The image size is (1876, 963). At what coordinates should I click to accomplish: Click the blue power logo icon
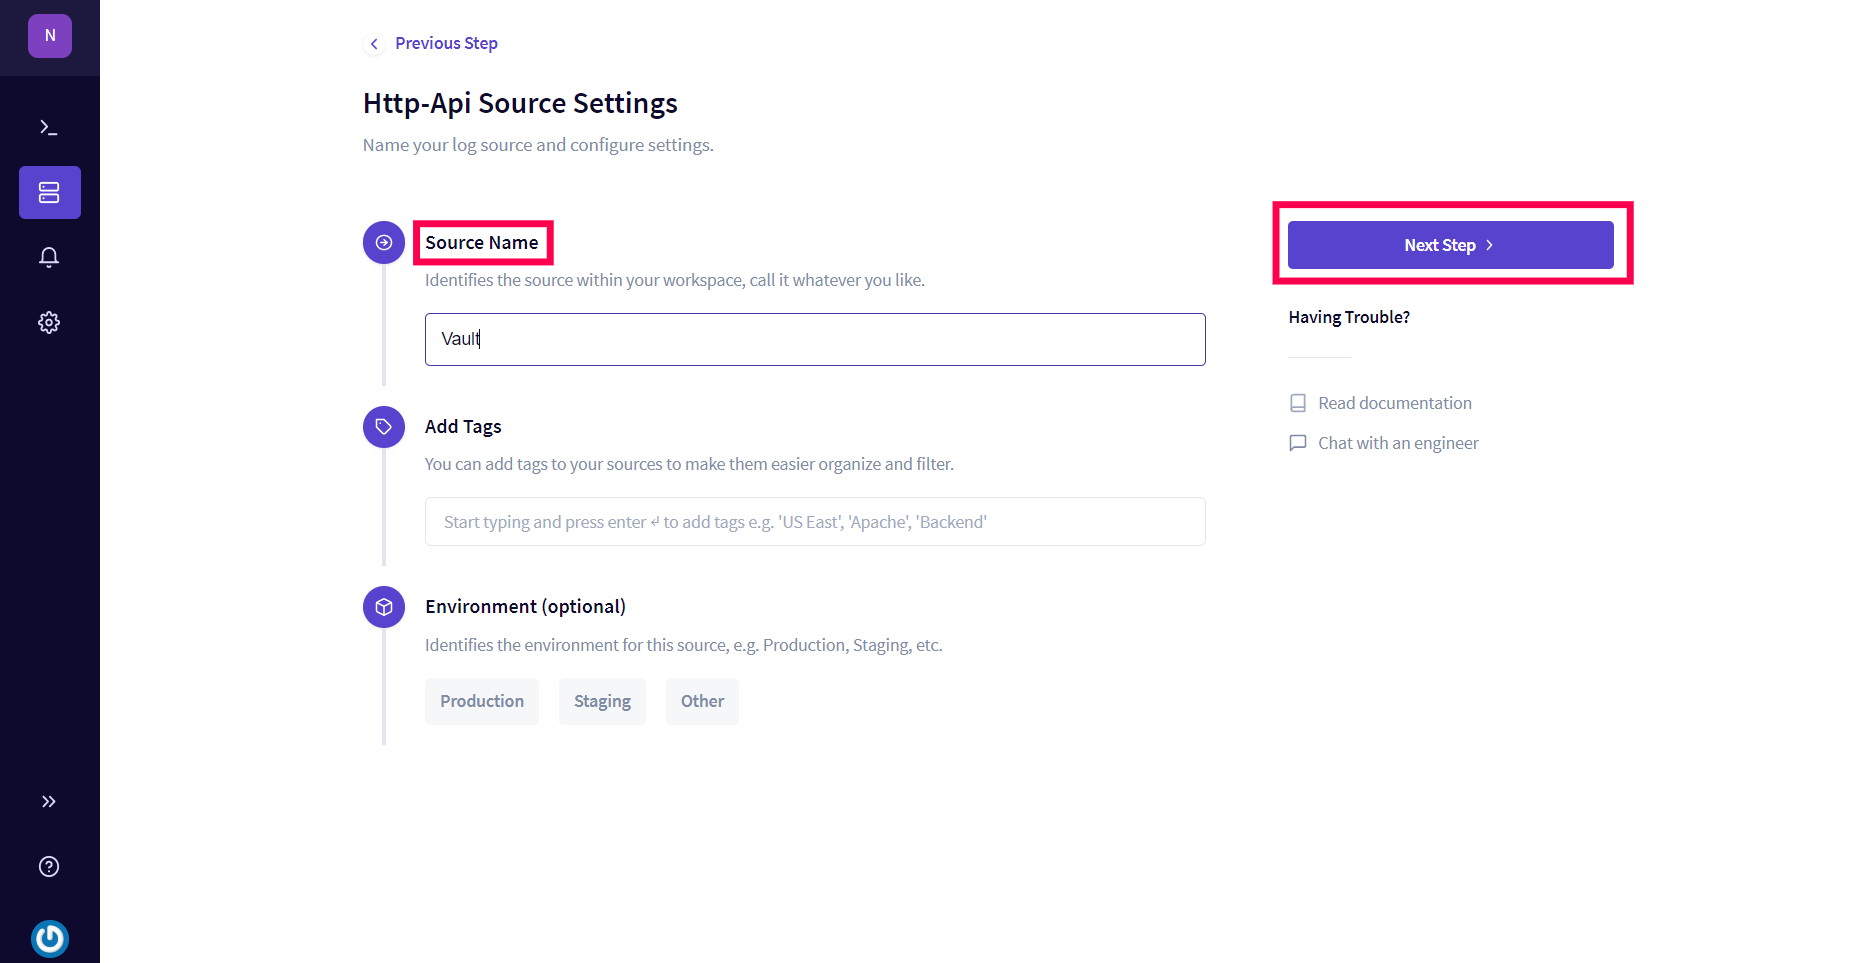[x=49, y=938]
